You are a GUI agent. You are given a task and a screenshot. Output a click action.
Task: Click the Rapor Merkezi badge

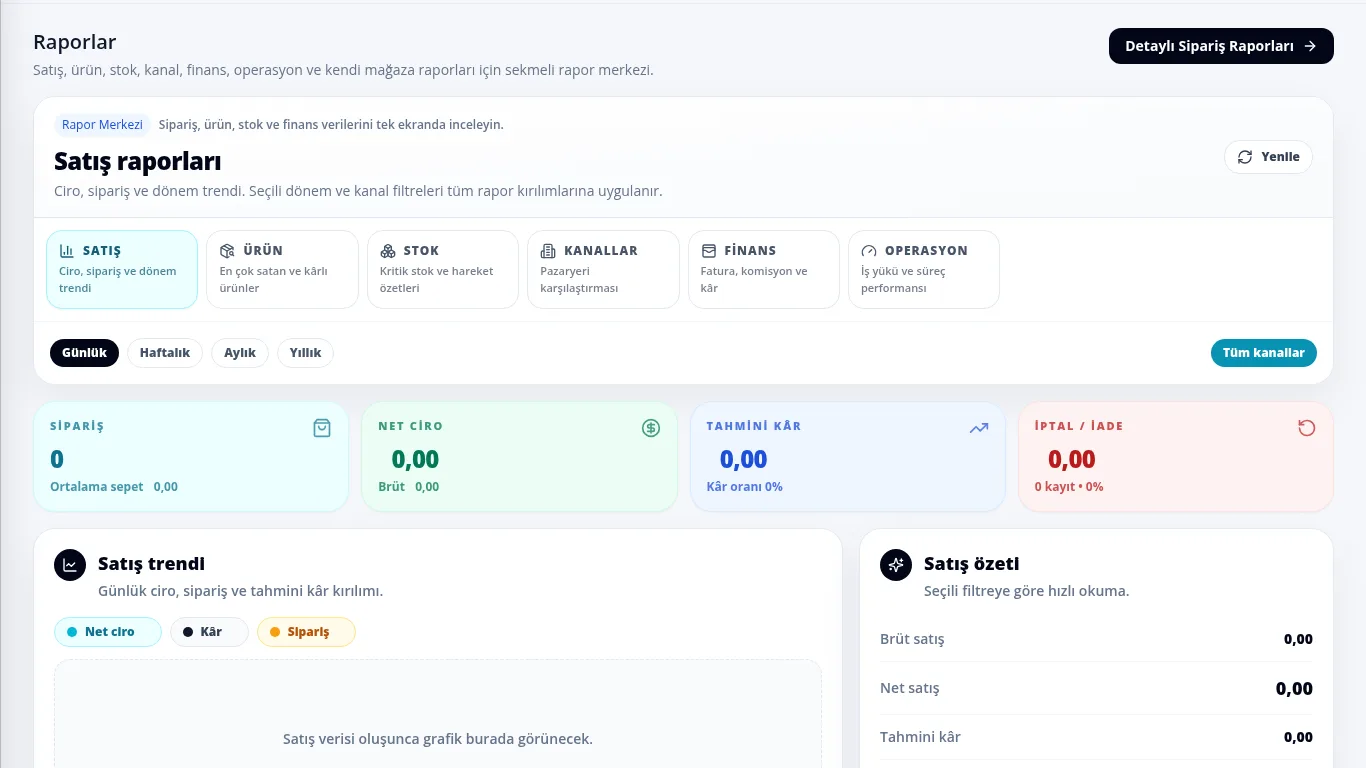point(102,125)
